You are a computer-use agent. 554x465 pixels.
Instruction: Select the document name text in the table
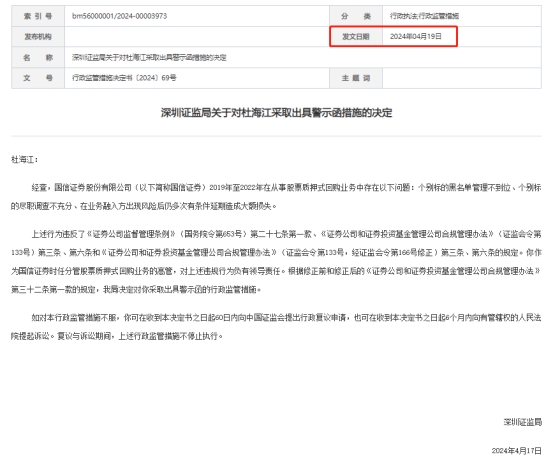click(149, 57)
